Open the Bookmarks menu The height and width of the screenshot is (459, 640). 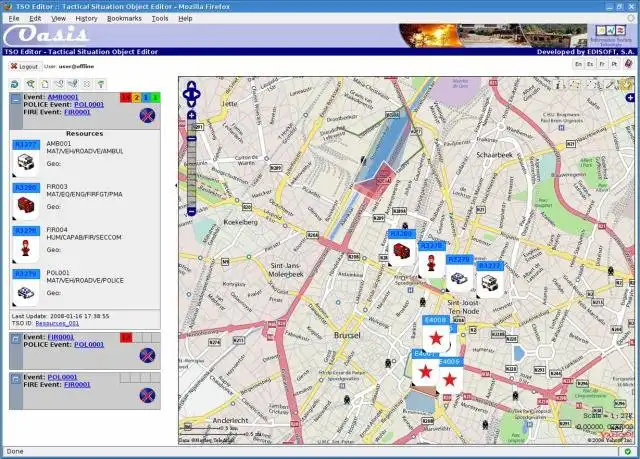[124, 18]
